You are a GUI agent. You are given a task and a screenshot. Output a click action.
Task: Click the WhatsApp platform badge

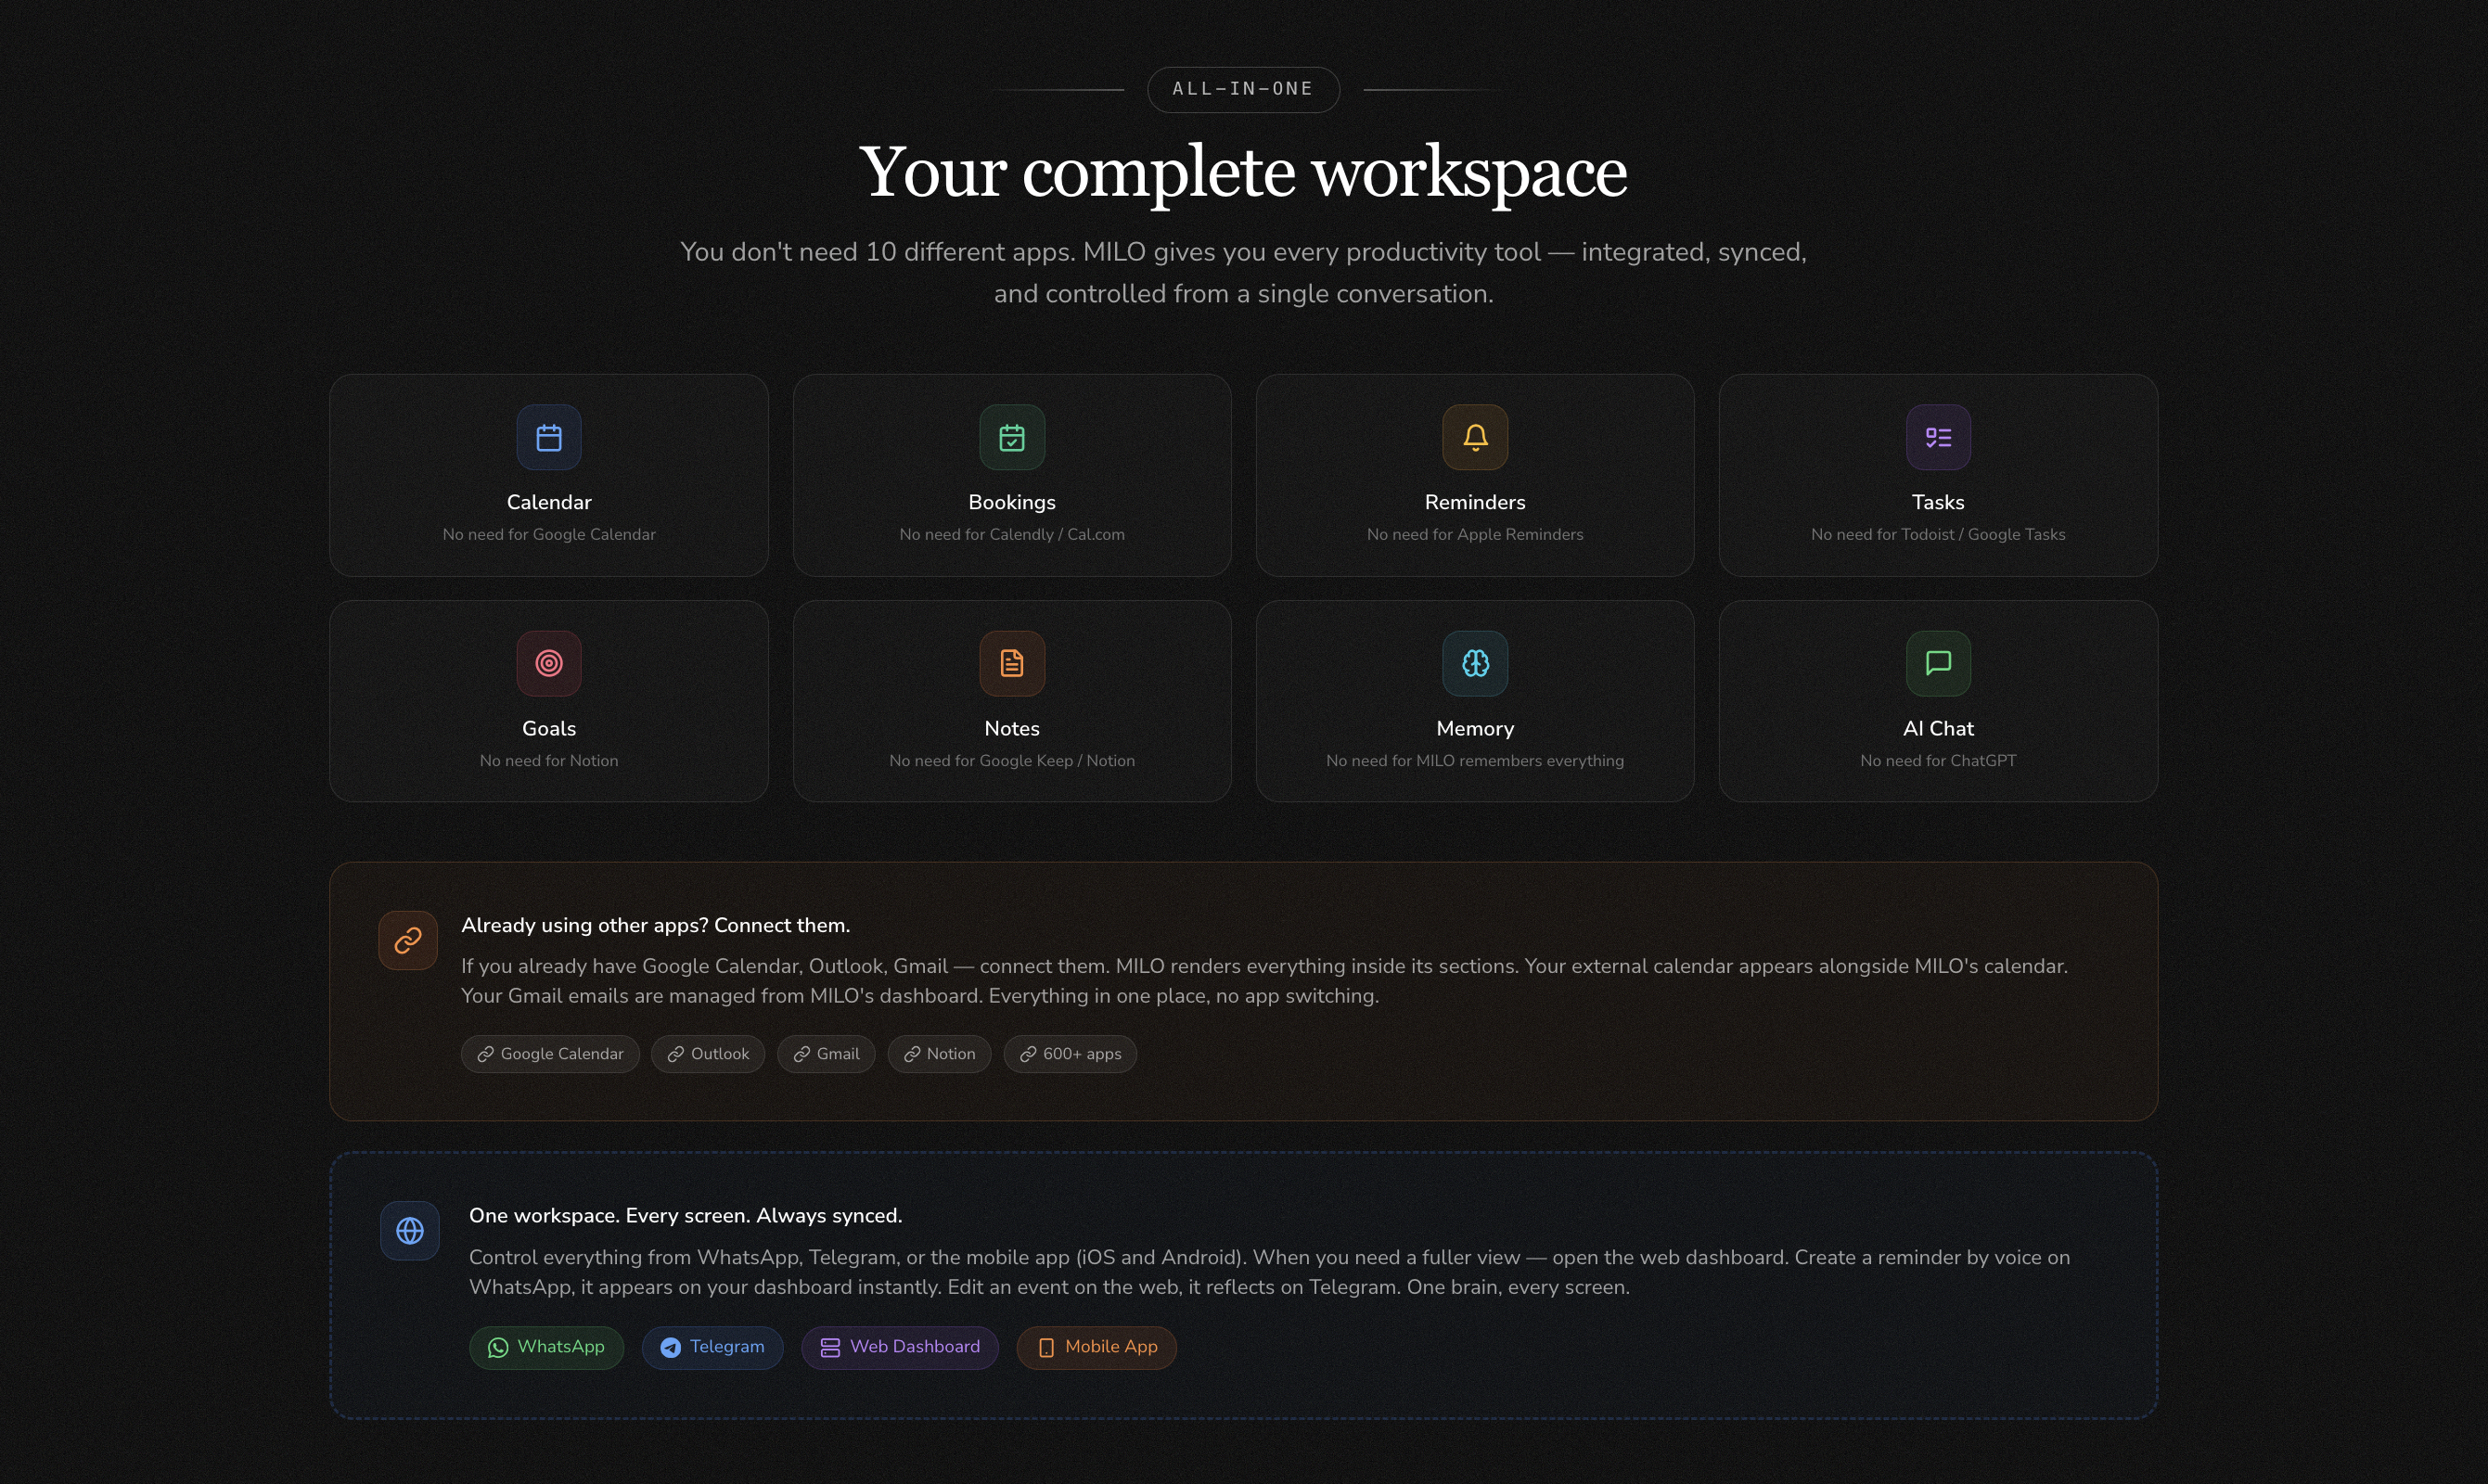(546, 1347)
